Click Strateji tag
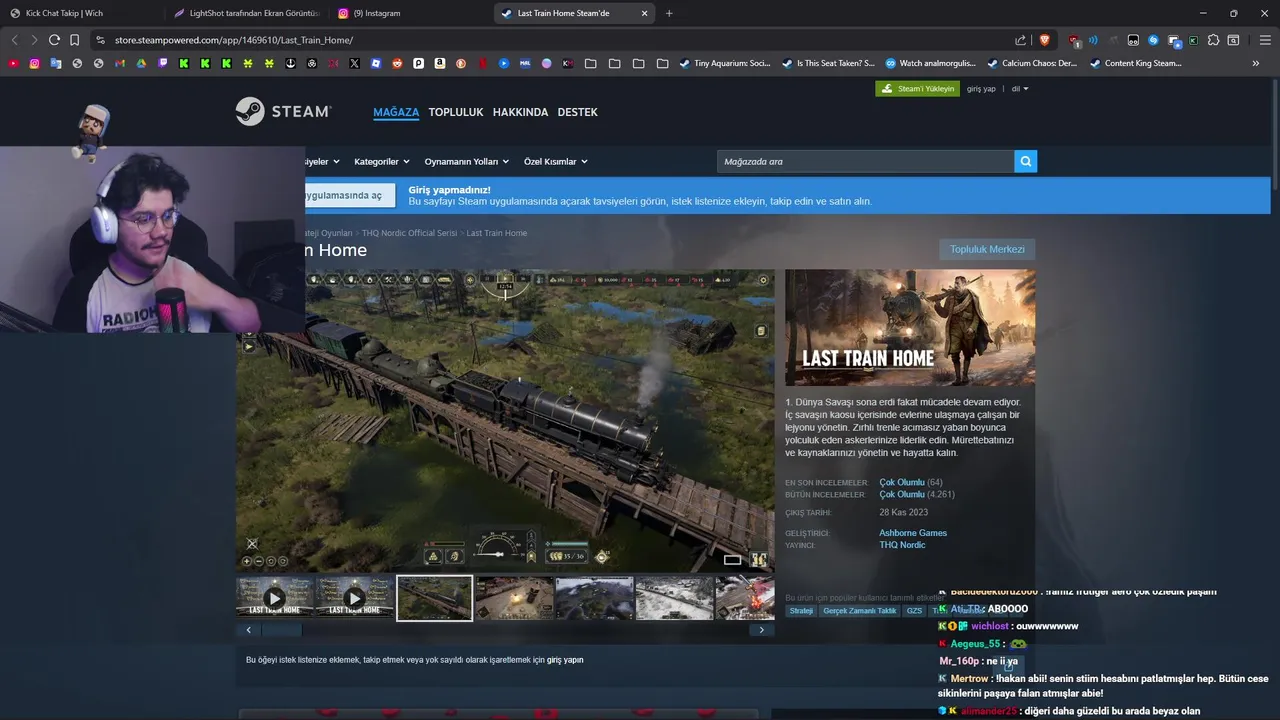This screenshot has height=720, width=1280. 801,610
